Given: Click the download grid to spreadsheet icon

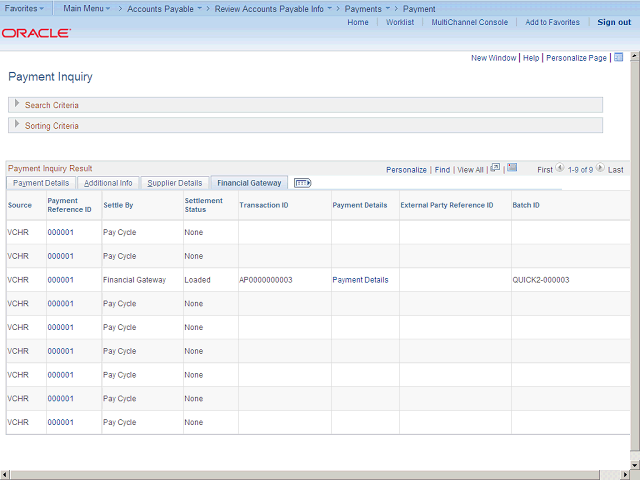Looking at the screenshot, I should 512,169.
